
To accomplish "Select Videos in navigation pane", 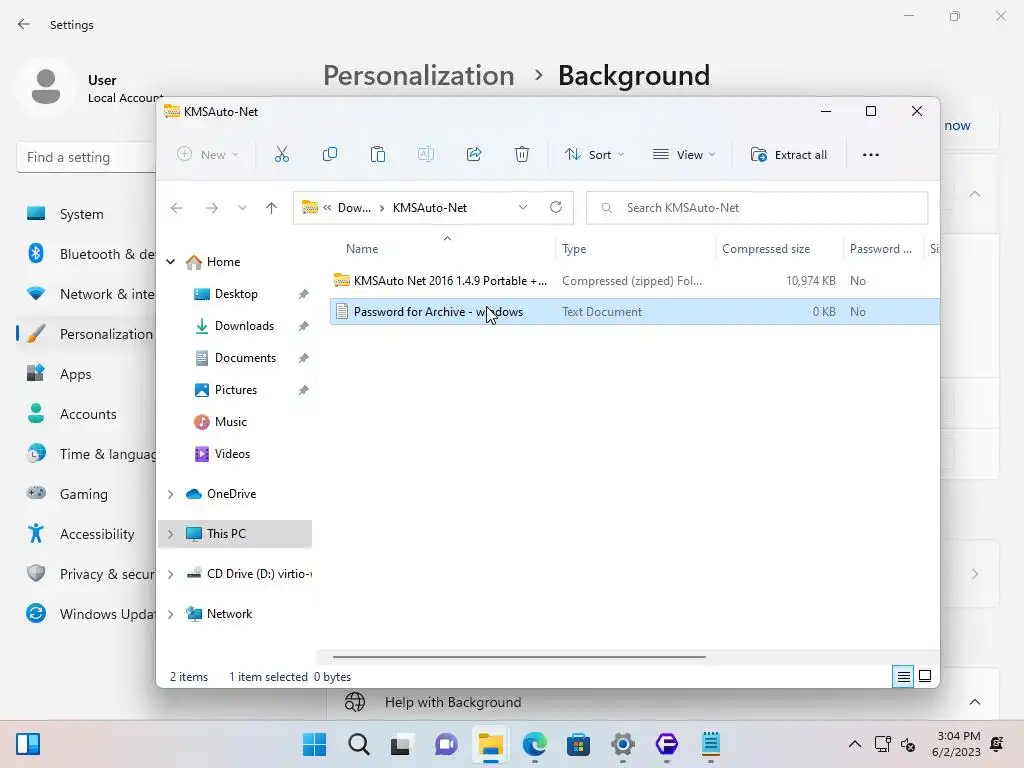I will pyautogui.click(x=232, y=454).
